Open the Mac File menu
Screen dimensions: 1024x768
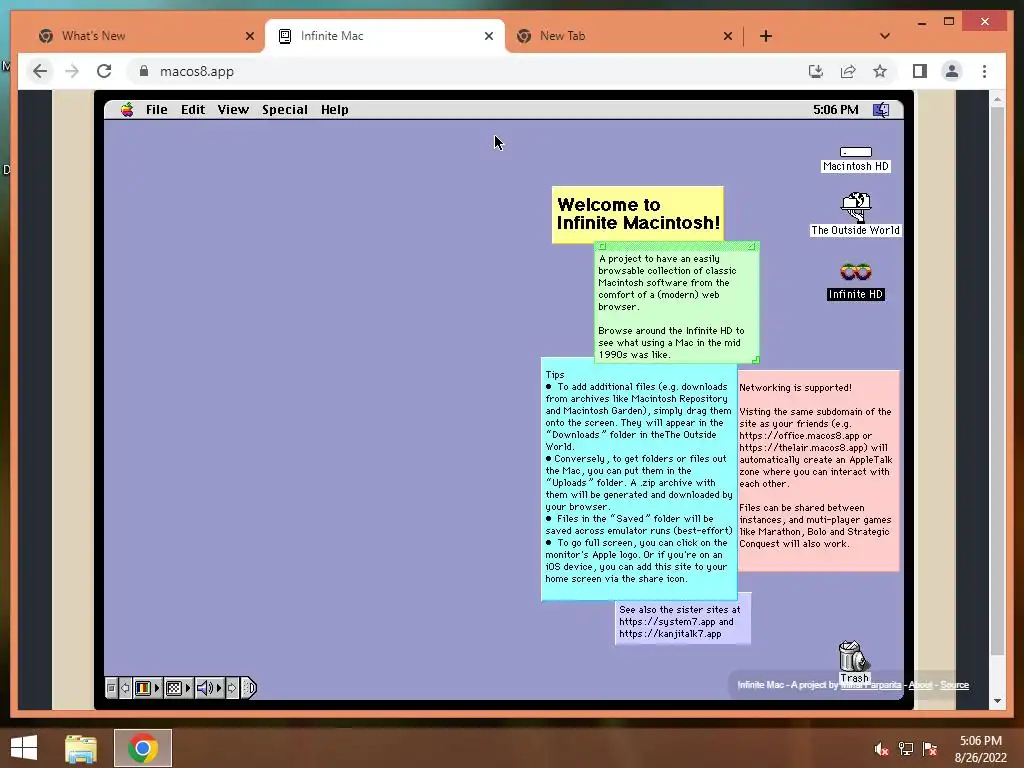point(157,110)
